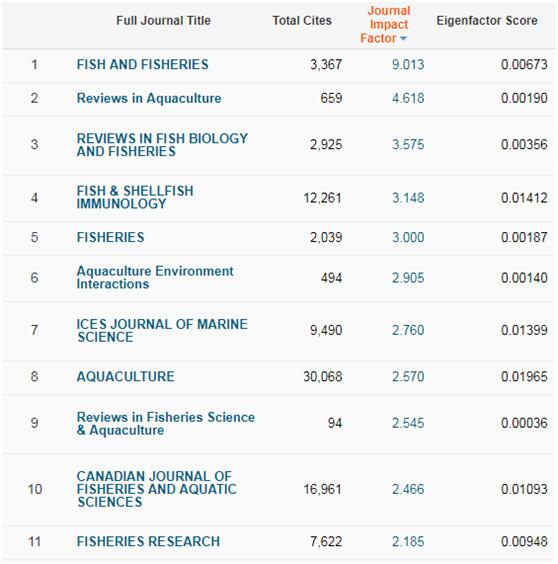Screen dimensions: 558x564
Task: Open FISH & SHELLFISH IMMUNOLOGY journal
Action: click(x=135, y=197)
